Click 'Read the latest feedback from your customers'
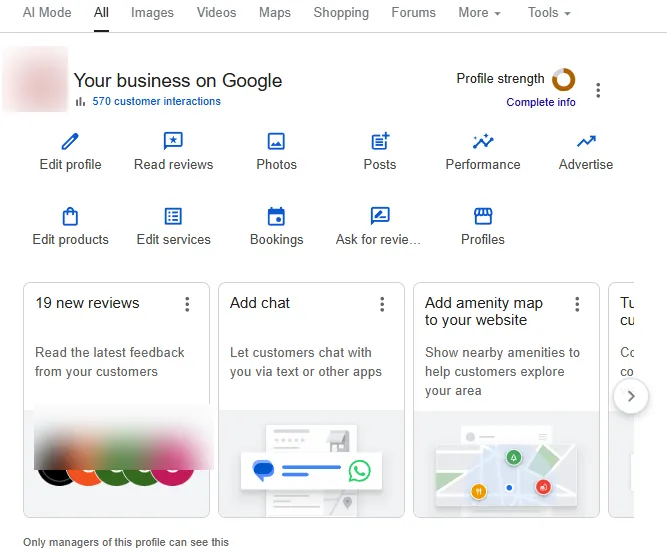Viewport: 667px width, 555px height. tap(110, 362)
